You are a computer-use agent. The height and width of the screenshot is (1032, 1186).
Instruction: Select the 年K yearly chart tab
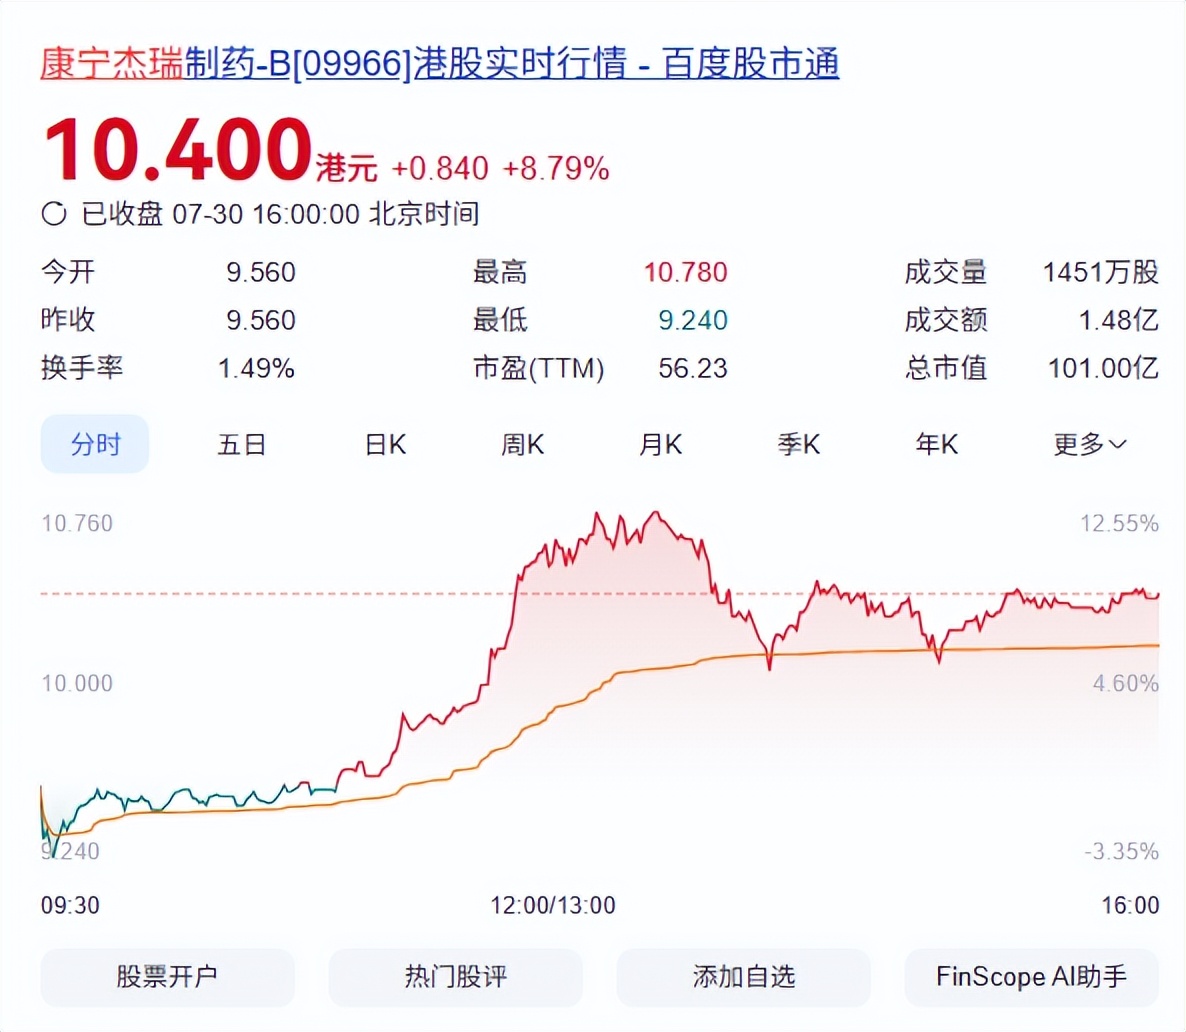[936, 444]
